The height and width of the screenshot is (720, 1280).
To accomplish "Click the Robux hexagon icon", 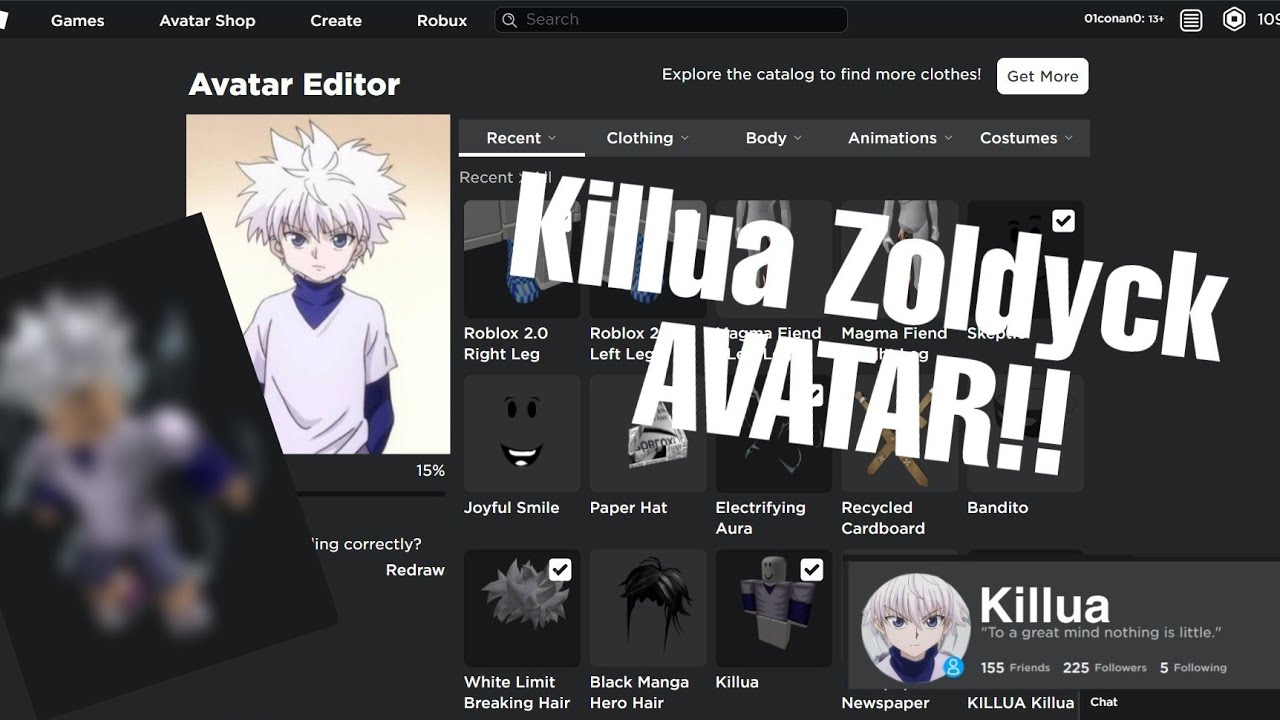I will 1235,19.
